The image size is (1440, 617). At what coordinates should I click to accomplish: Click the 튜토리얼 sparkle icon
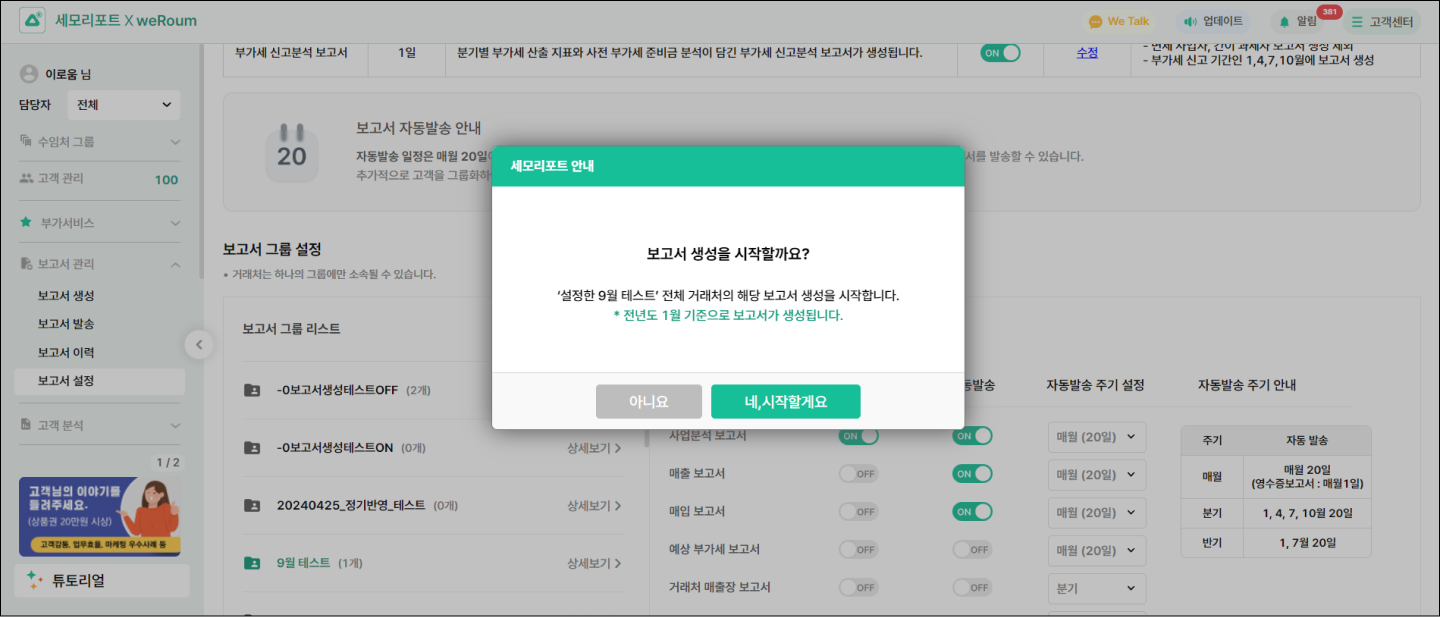pos(34,580)
